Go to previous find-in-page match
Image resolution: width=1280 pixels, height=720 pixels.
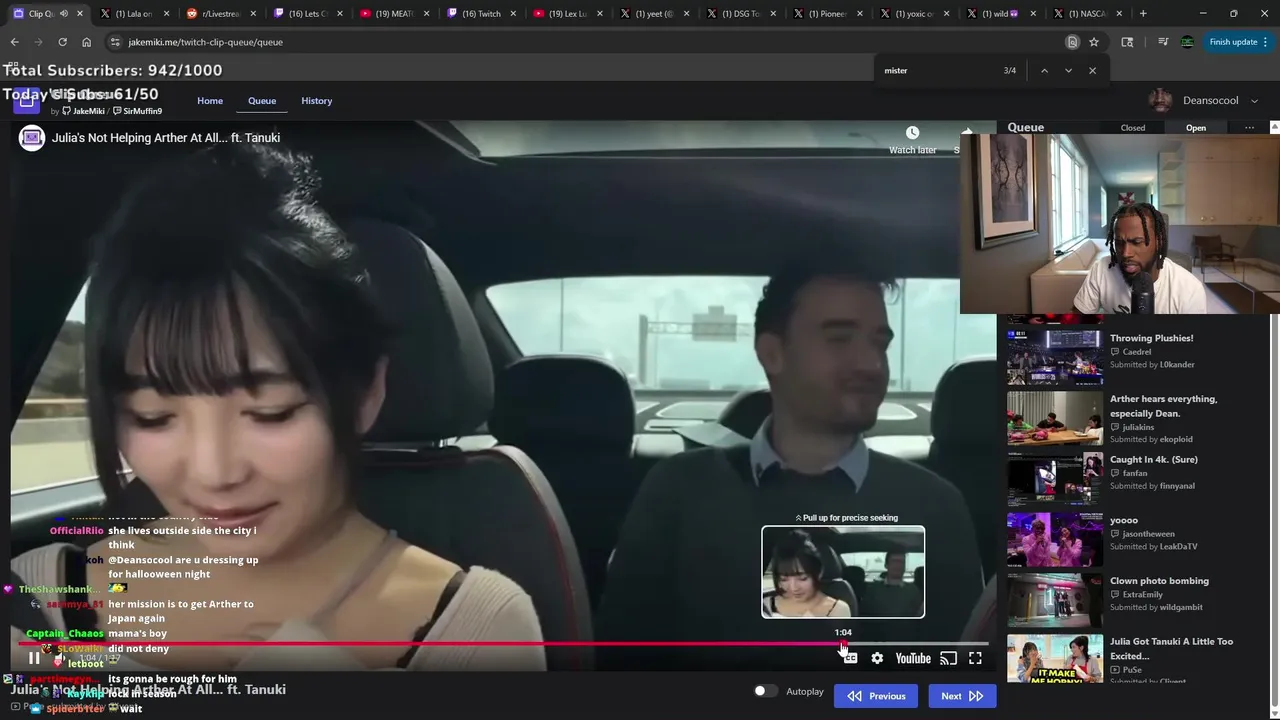point(1044,71)
